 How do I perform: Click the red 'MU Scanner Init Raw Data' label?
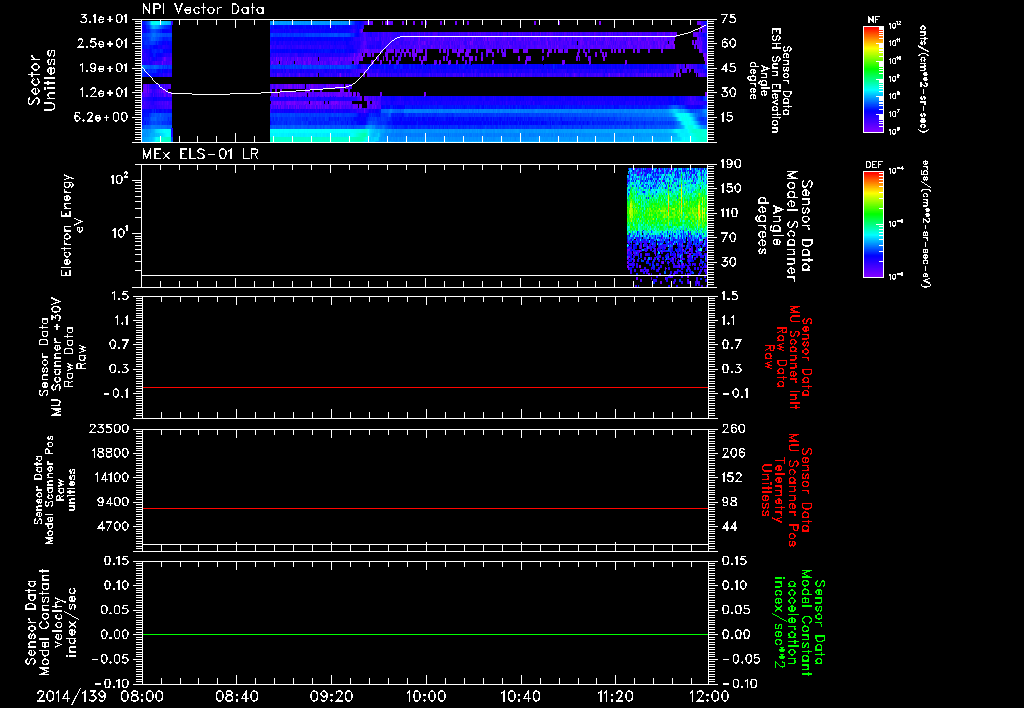point(788,357)
